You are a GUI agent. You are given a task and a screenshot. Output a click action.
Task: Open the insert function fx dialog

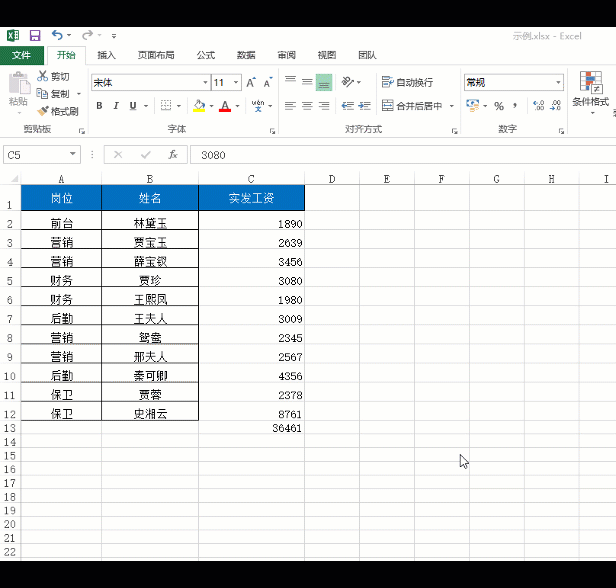point(173,155)
